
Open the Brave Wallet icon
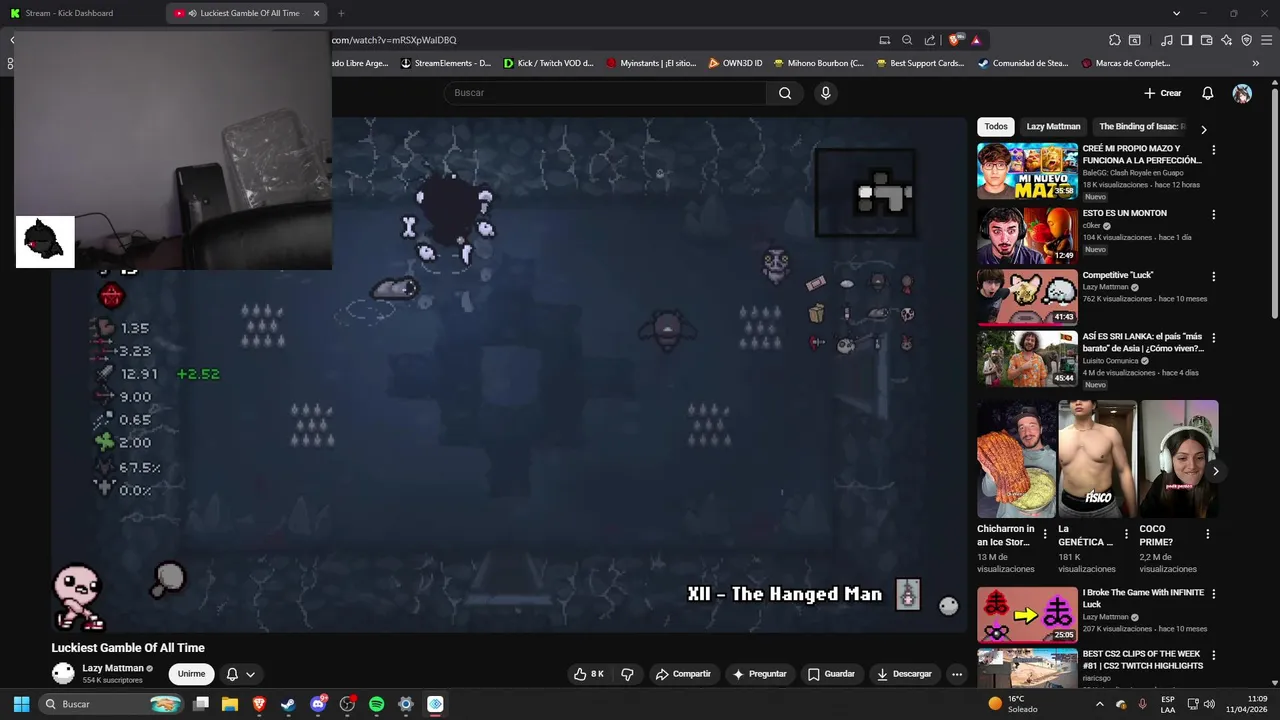coord(1207,40)
